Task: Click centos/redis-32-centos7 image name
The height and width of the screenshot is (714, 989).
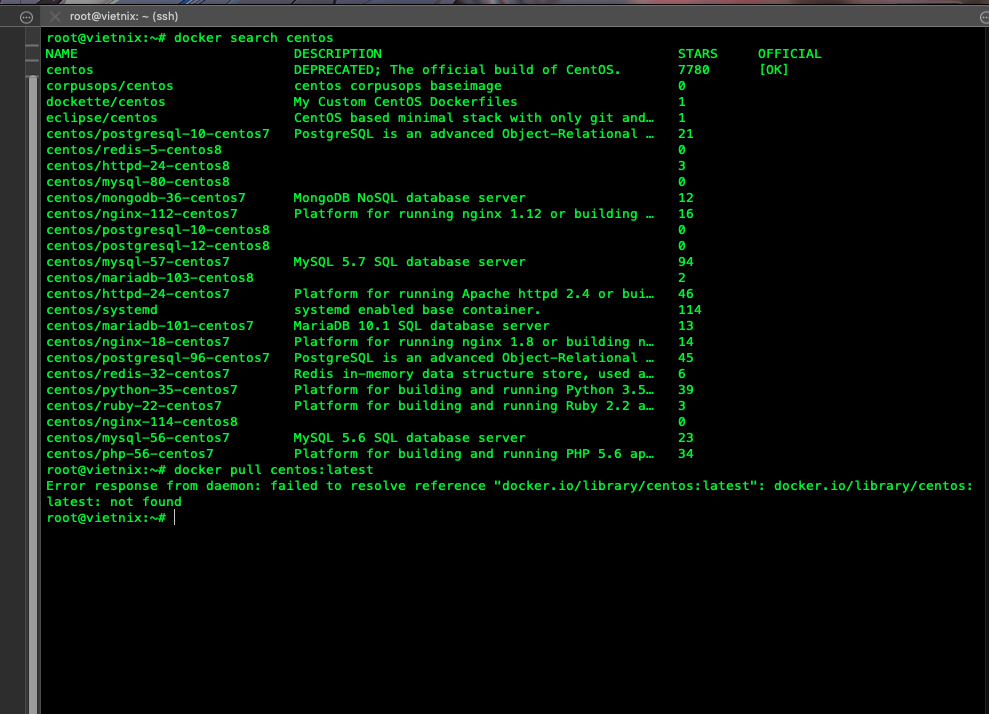Action: [138, 374]
